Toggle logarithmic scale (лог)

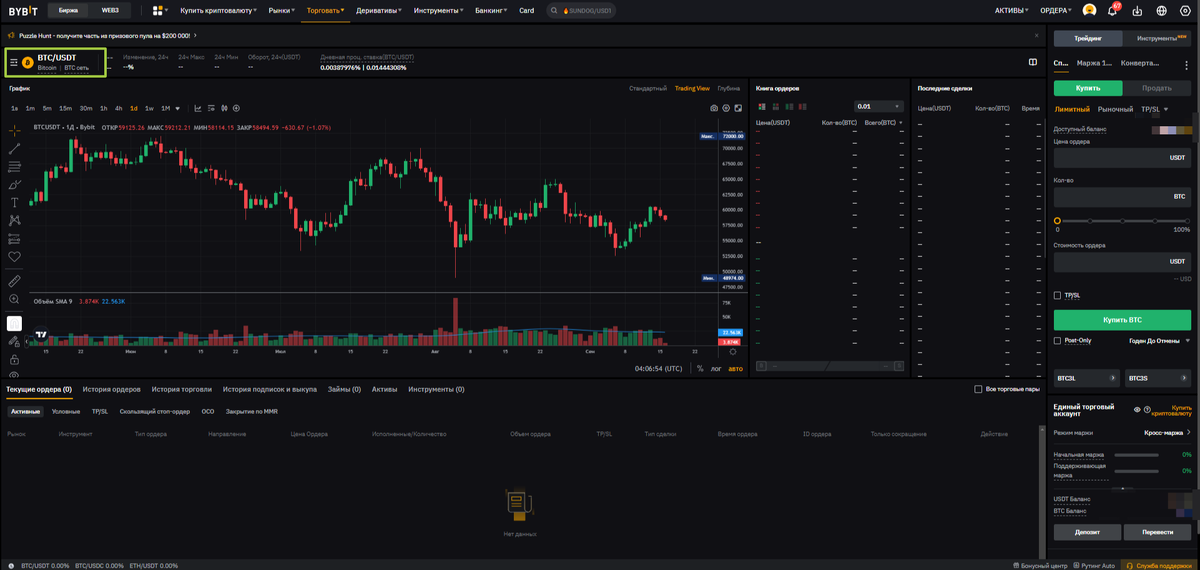pyautogui.click(x=715, y=368)
